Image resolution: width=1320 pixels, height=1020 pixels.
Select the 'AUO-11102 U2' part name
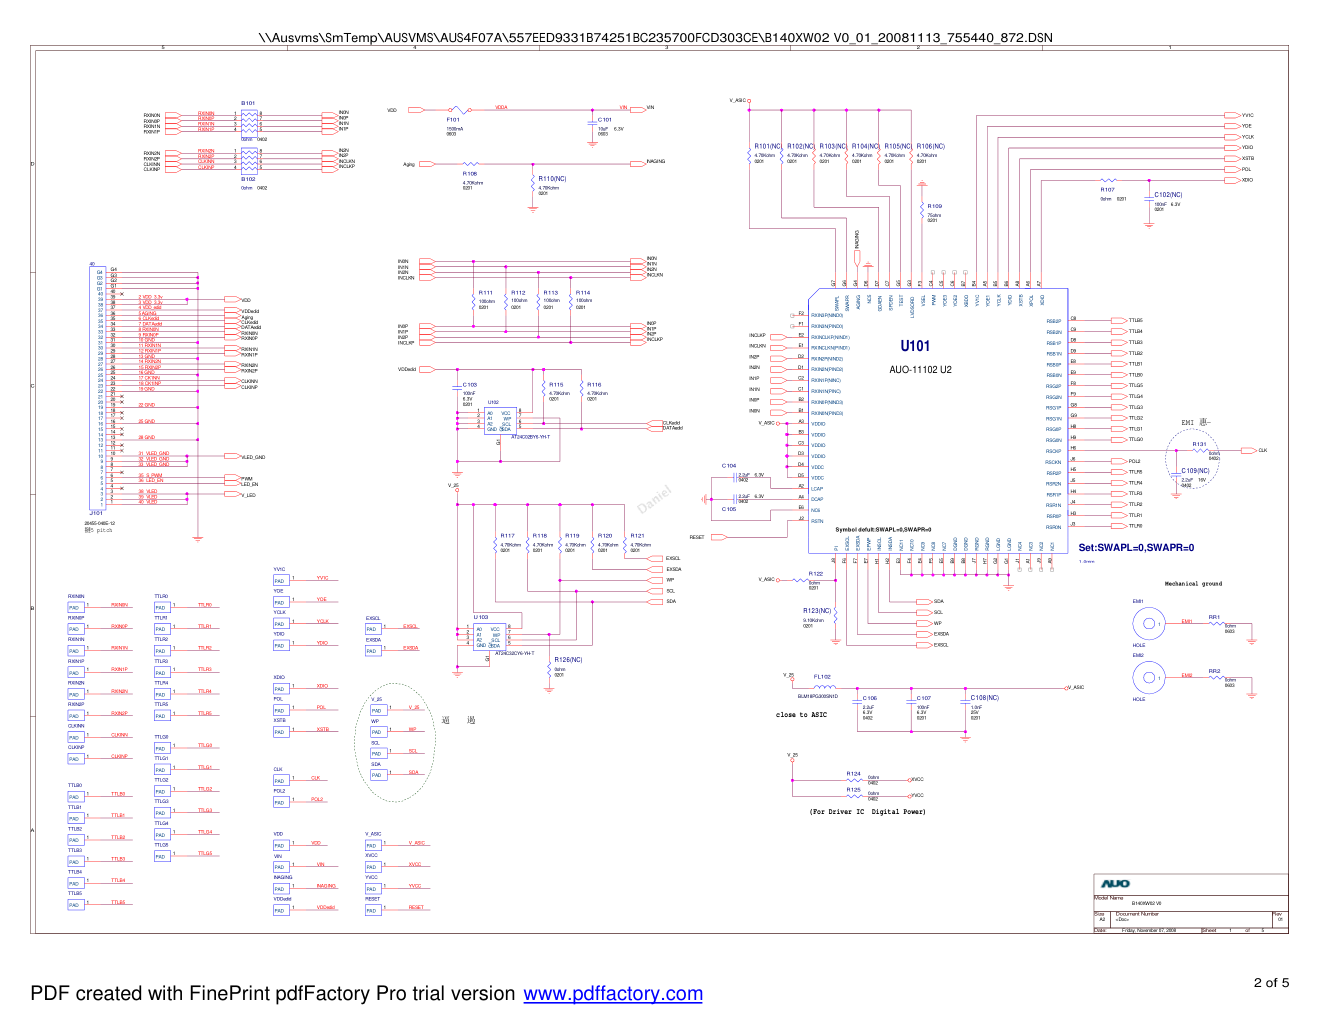(x=920, y=370)
